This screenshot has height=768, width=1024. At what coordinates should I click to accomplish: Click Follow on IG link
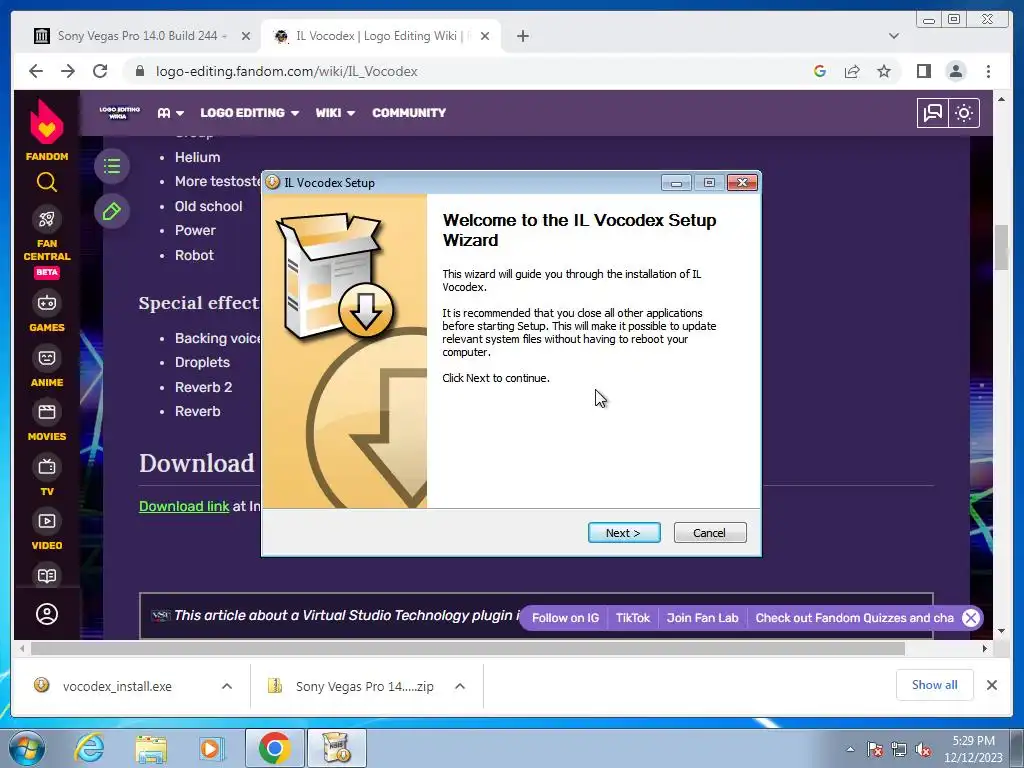(565, 618)
